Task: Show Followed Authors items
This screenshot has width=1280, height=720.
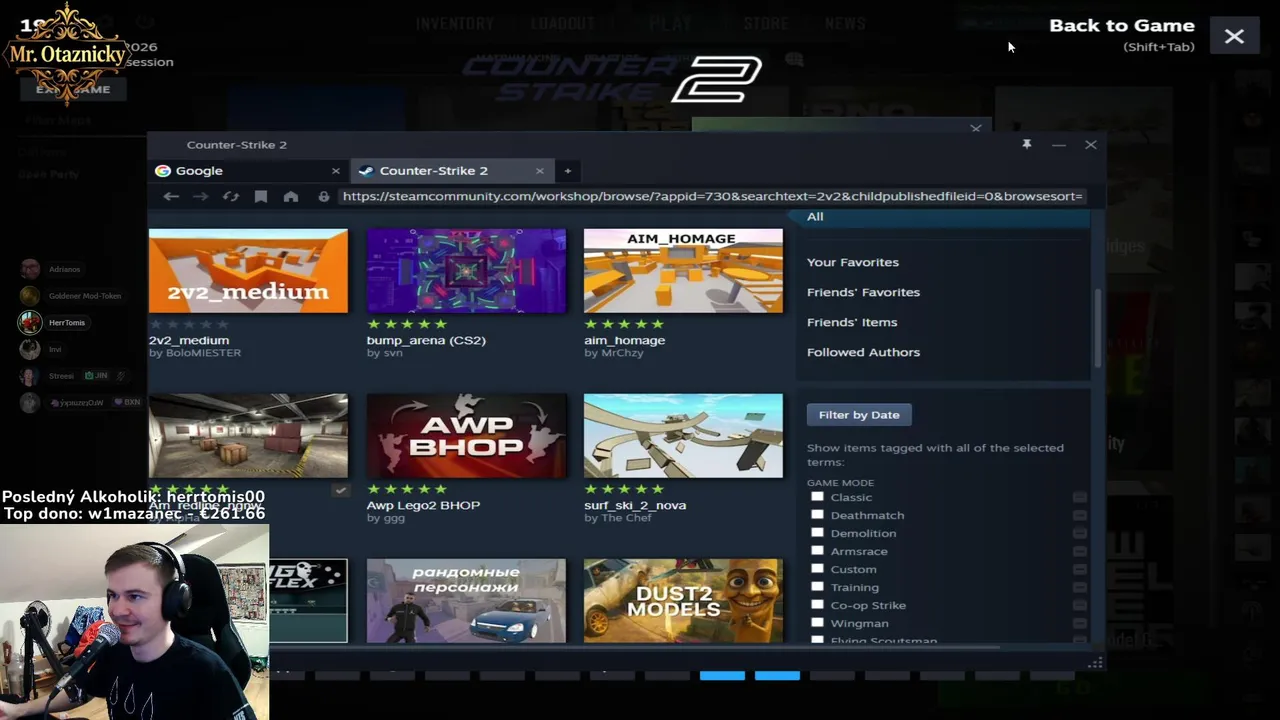Action: pos(863,352)
